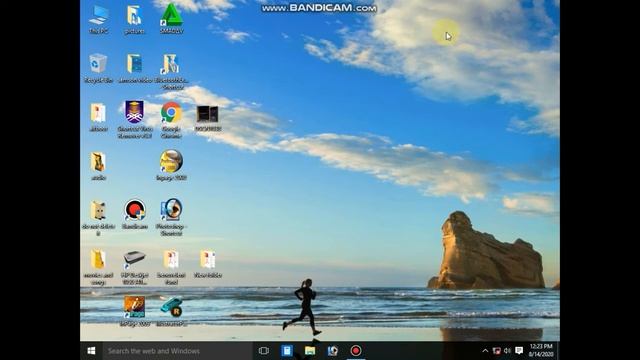Open the network status tray icon
This screenshot has width=640, height=360.
coord(496,351)
